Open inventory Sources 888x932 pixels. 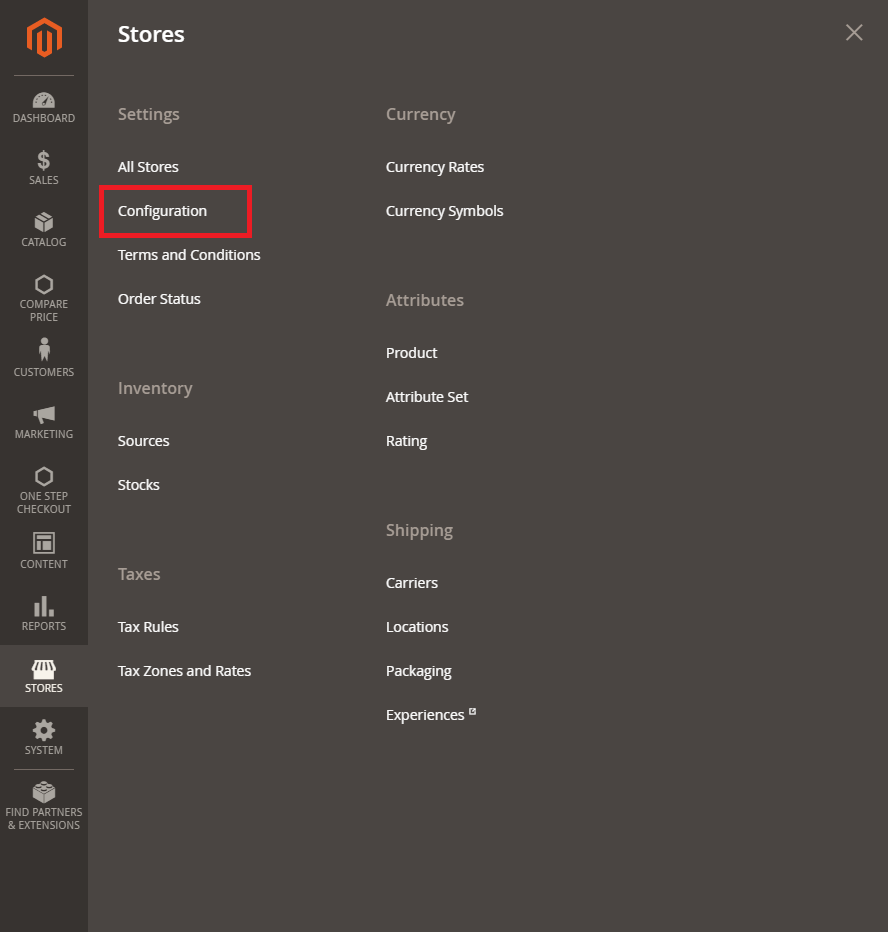[x=143, y=441]
